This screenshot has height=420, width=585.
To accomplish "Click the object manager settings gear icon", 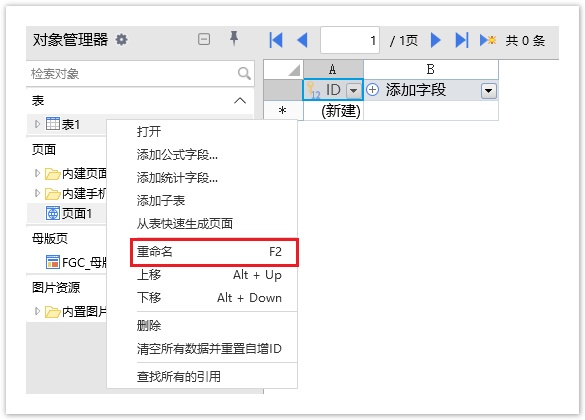I will 121,39.
